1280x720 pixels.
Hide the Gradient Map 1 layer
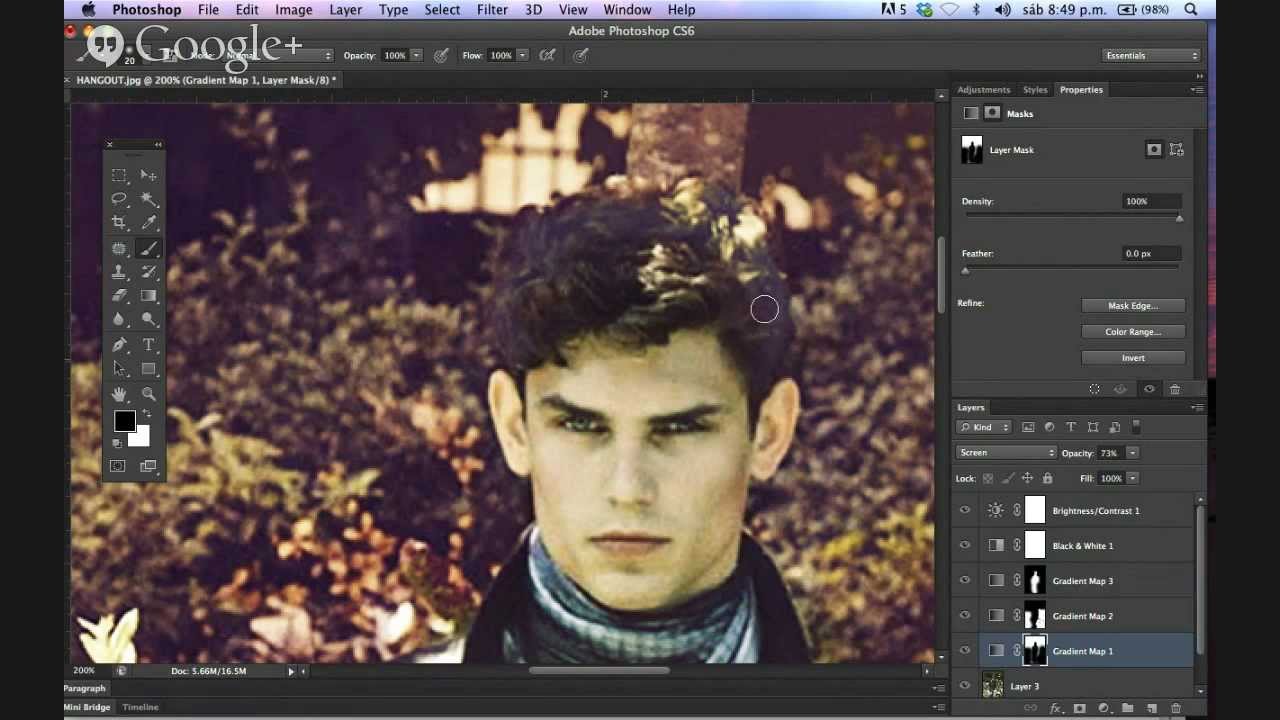click(965, 651)
